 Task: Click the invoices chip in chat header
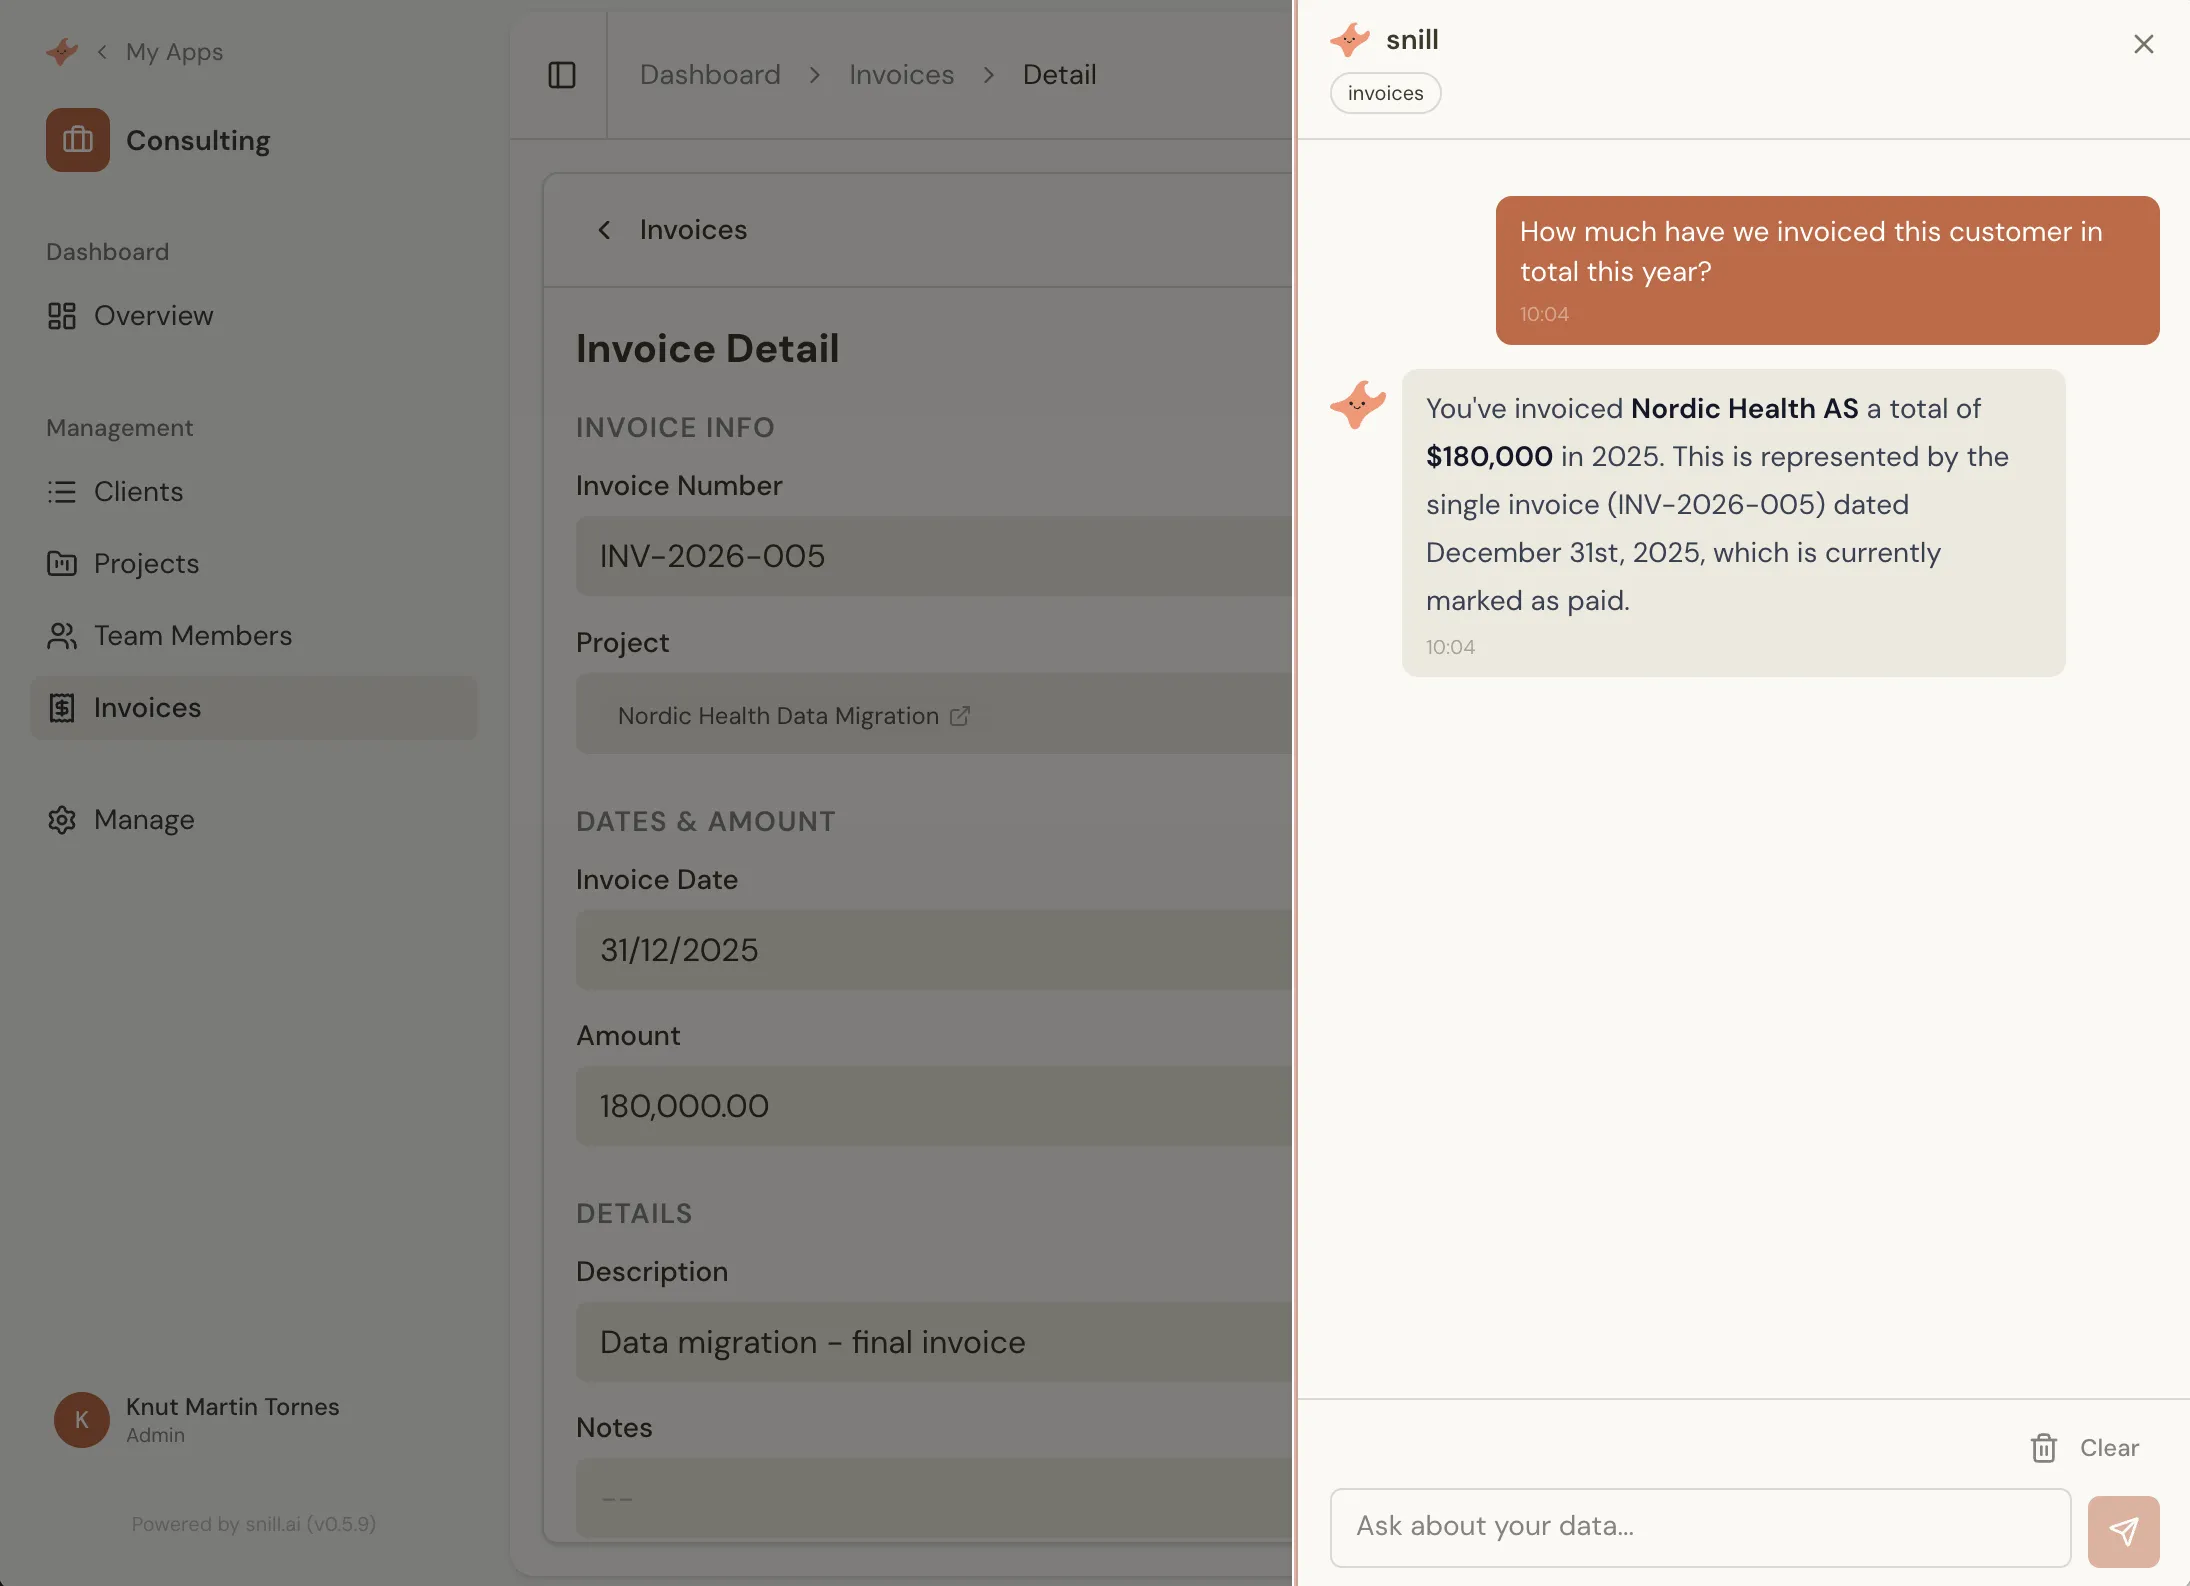1385,92
